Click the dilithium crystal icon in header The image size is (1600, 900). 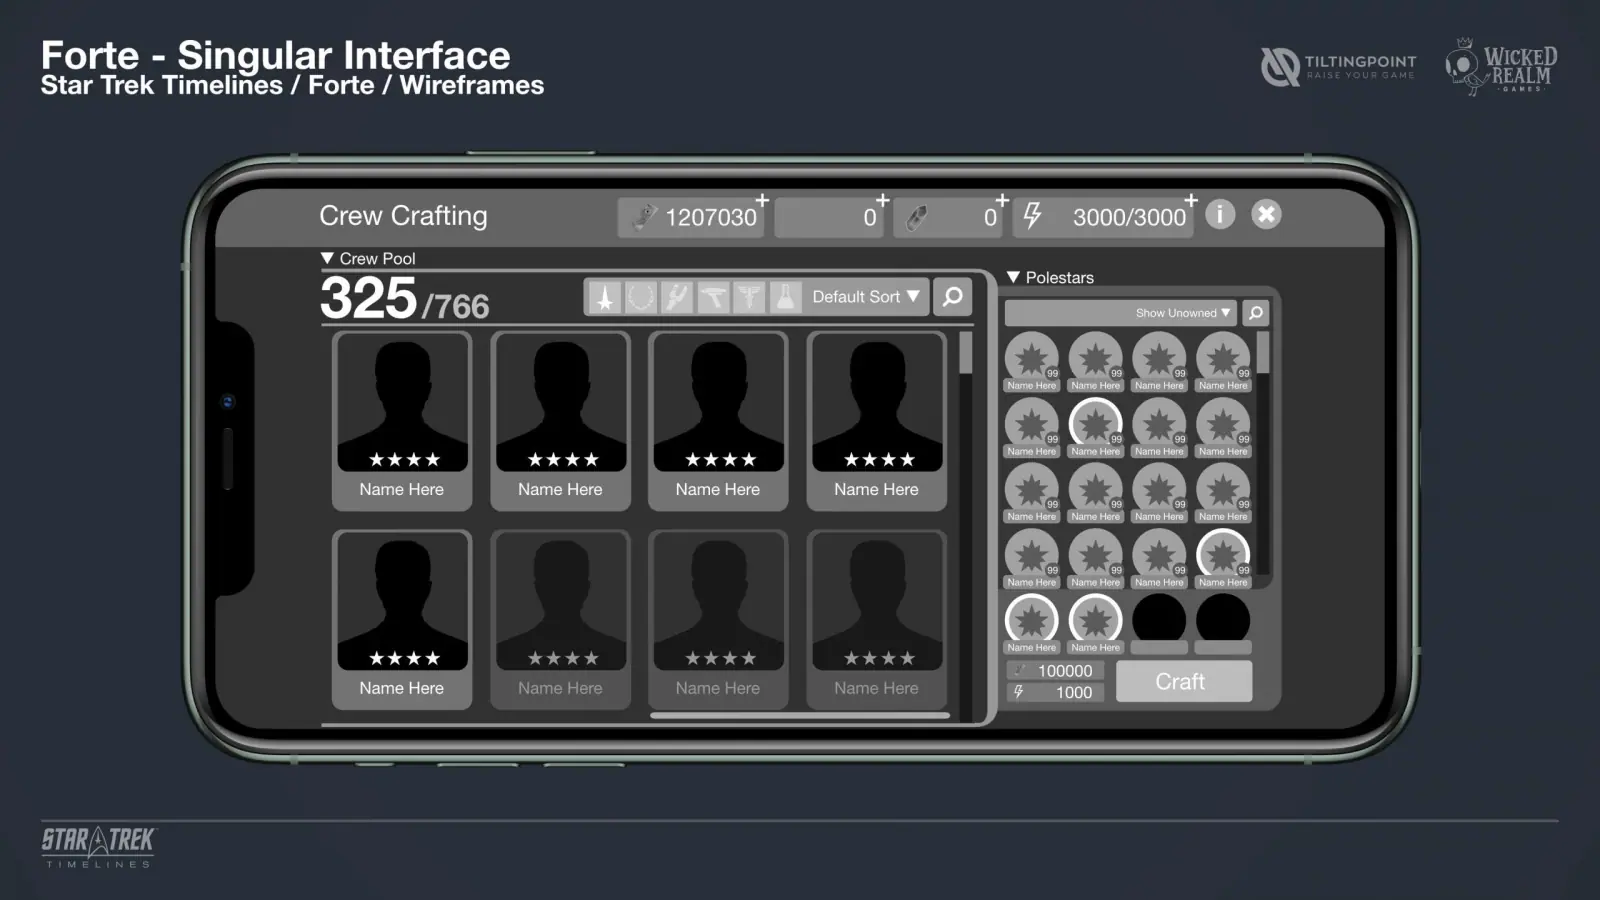[916, 217]
